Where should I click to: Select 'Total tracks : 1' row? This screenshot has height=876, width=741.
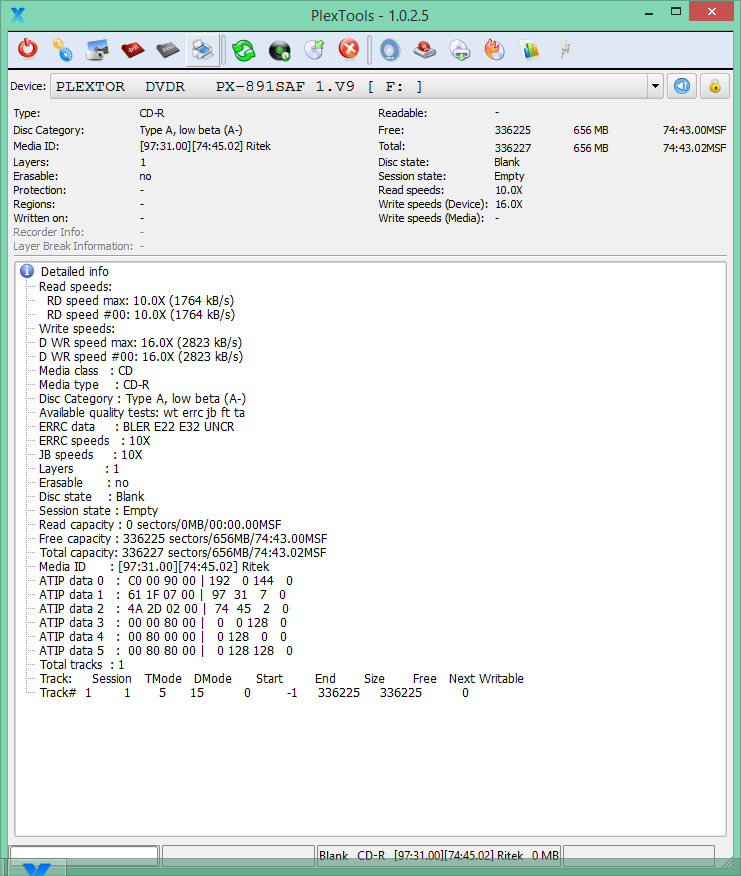click(x=82, y=664)
